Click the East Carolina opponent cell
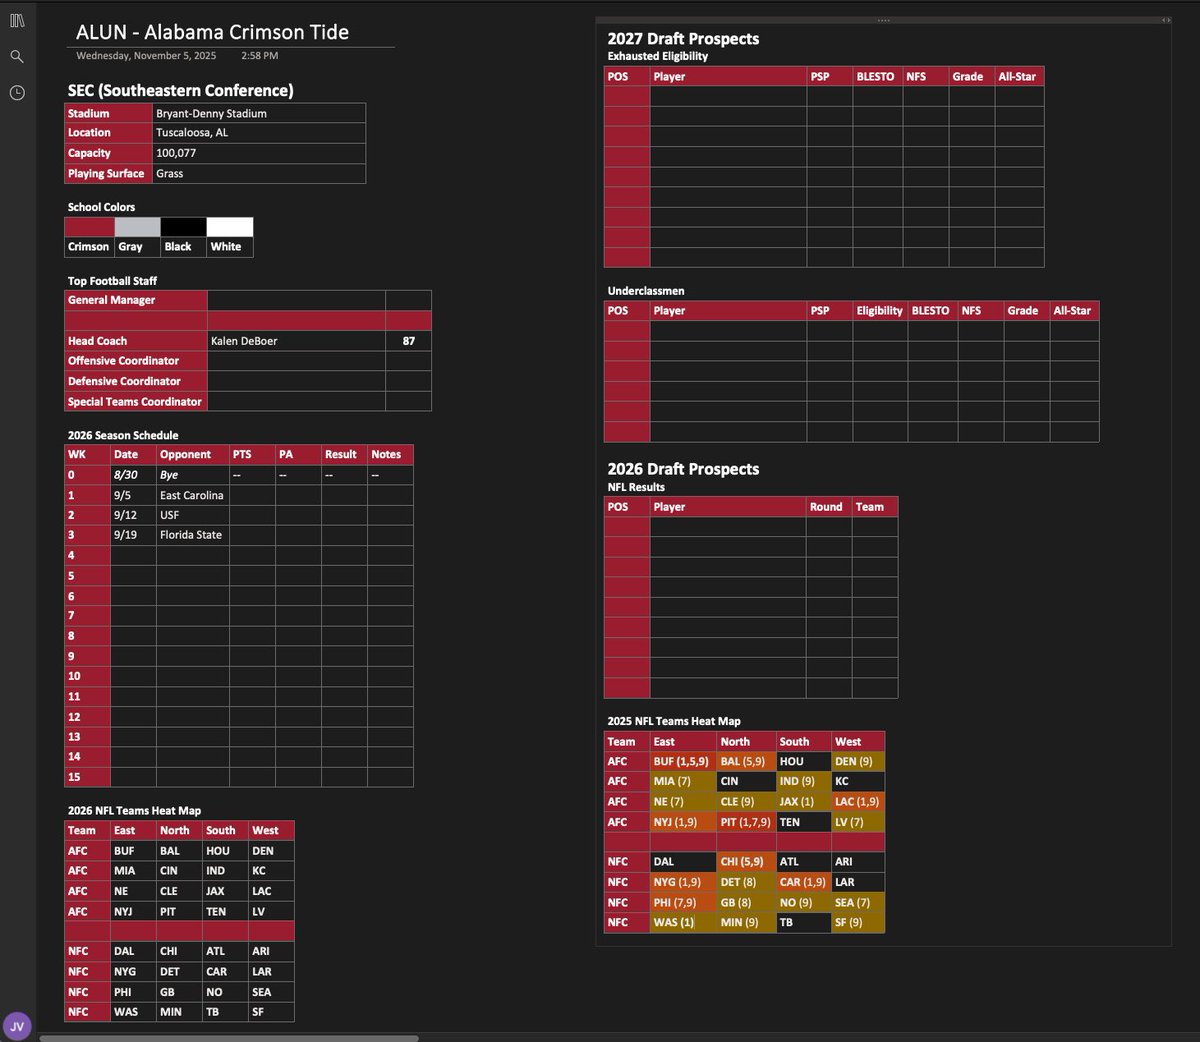Image resolution: width=1200 pixels, height=1042 pixels. [x=192, y=495]
